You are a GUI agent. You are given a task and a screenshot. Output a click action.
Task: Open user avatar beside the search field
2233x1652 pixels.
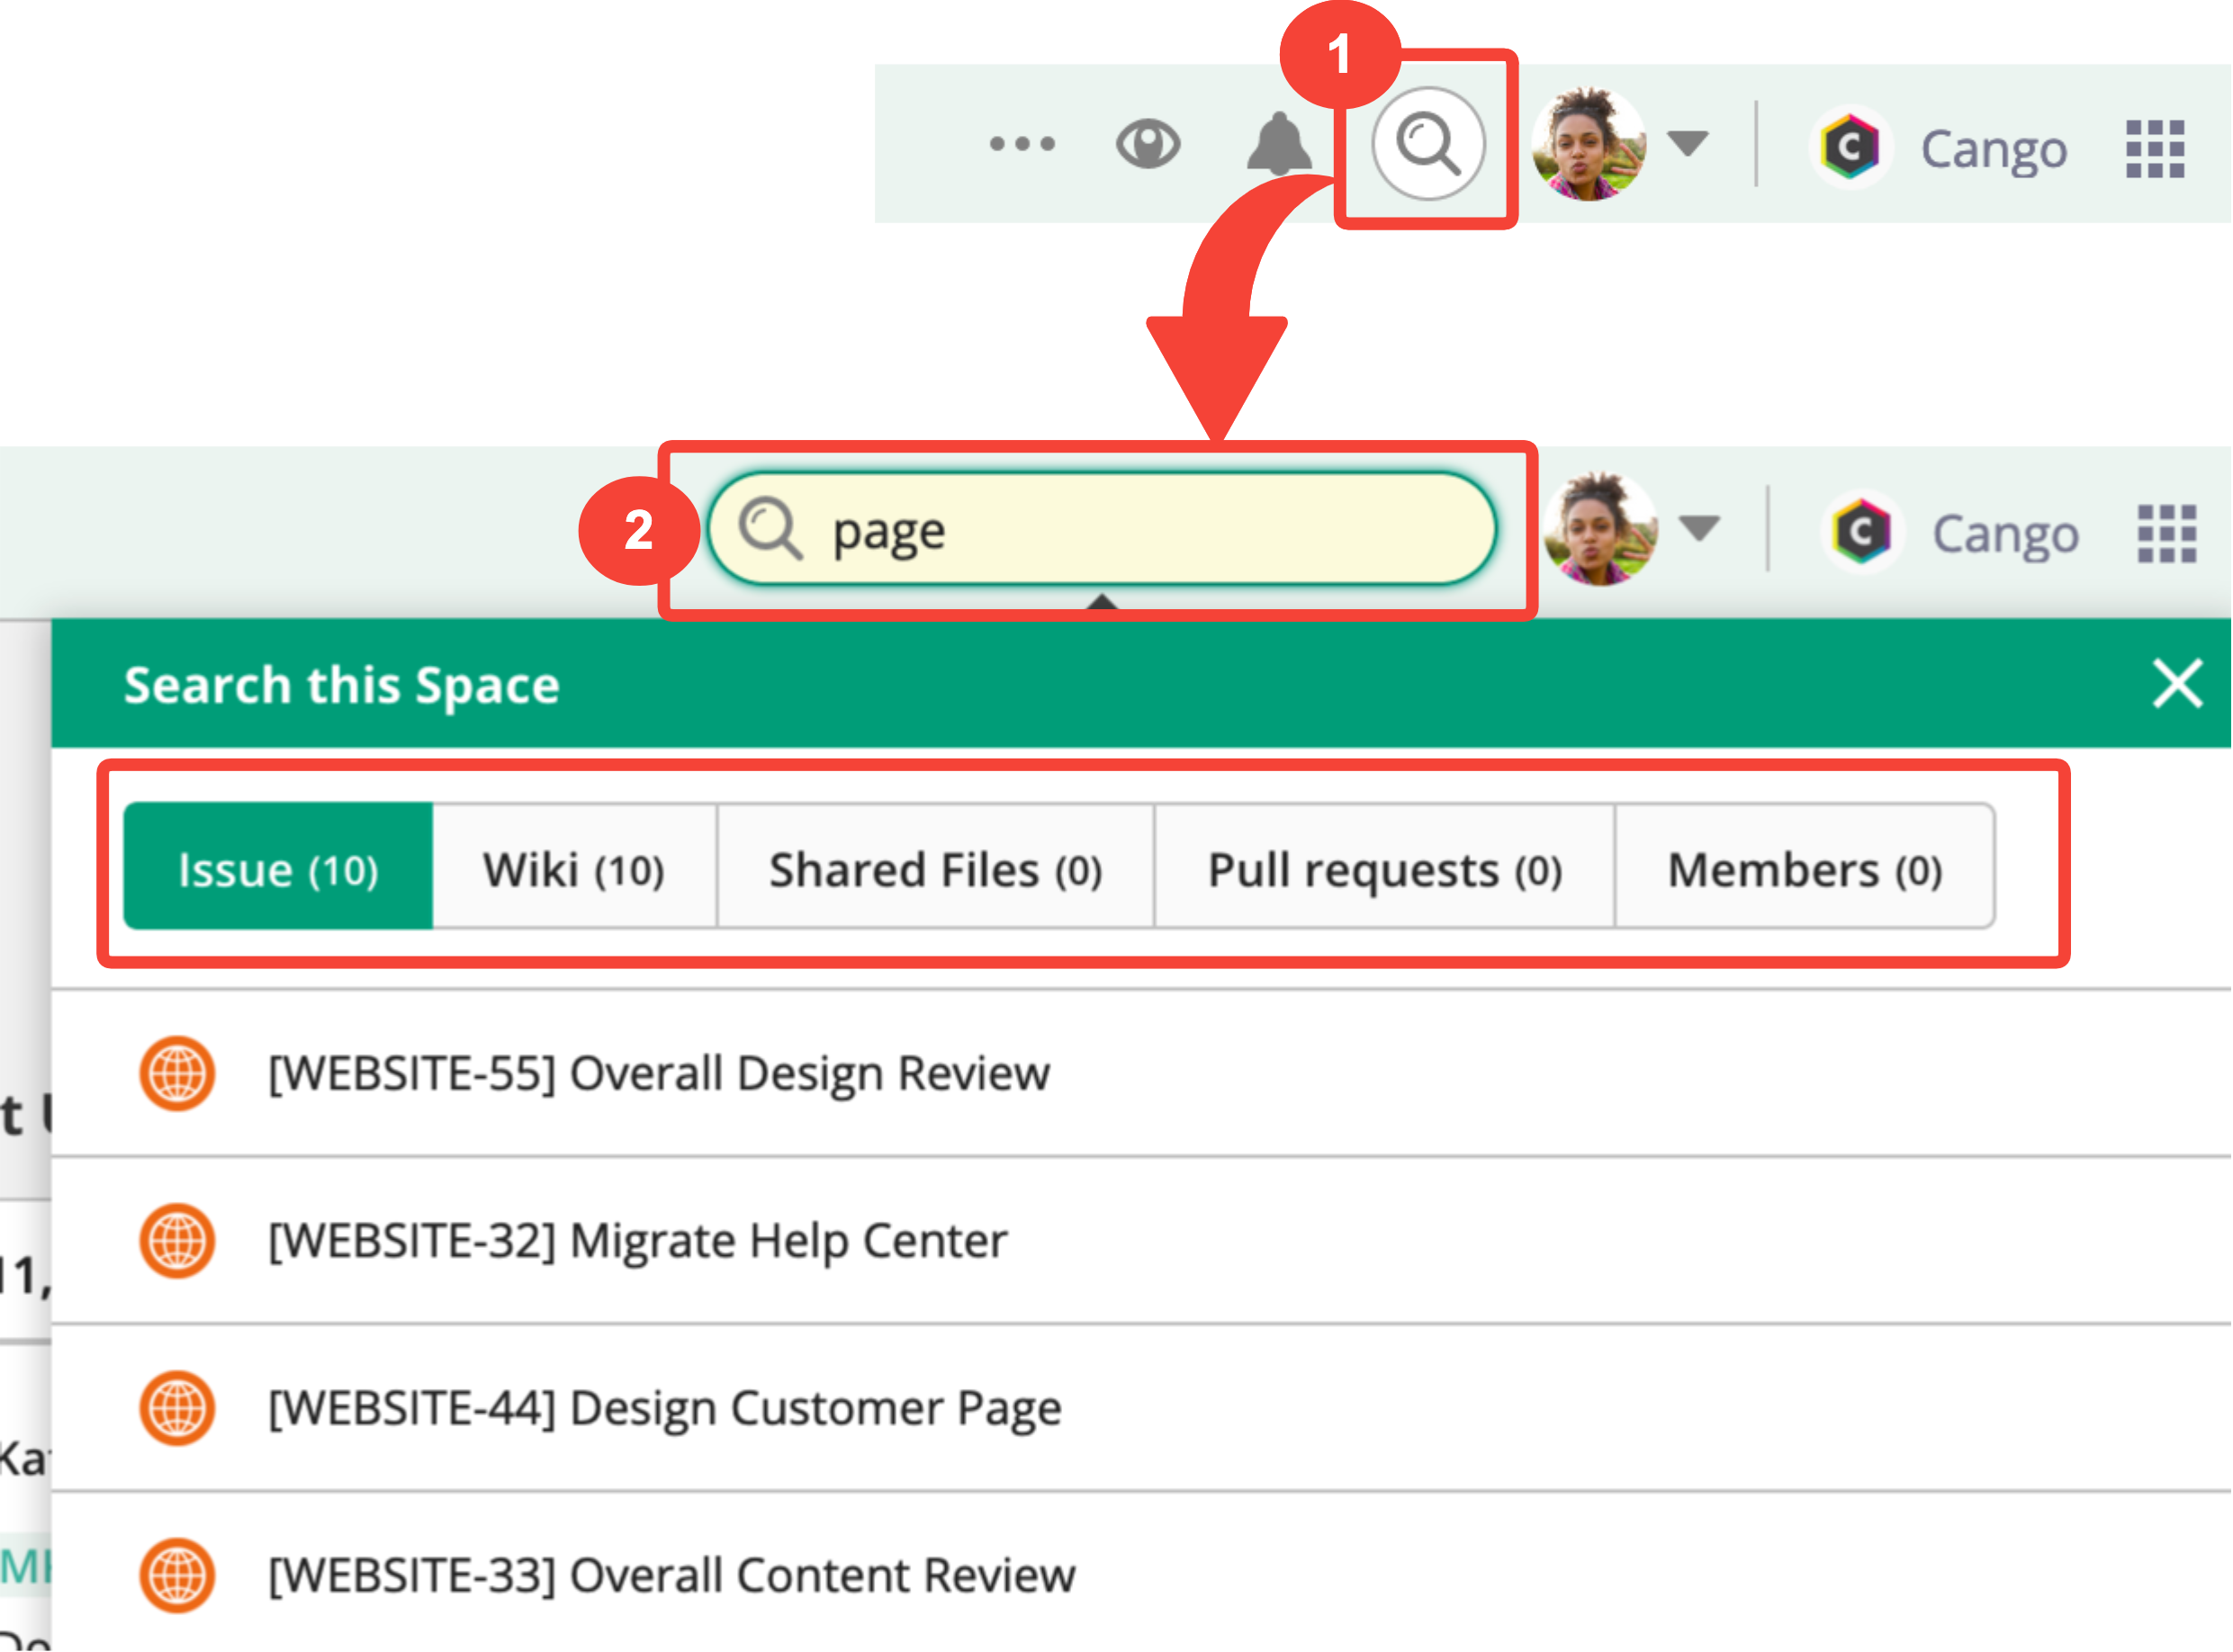(1602, 529)
